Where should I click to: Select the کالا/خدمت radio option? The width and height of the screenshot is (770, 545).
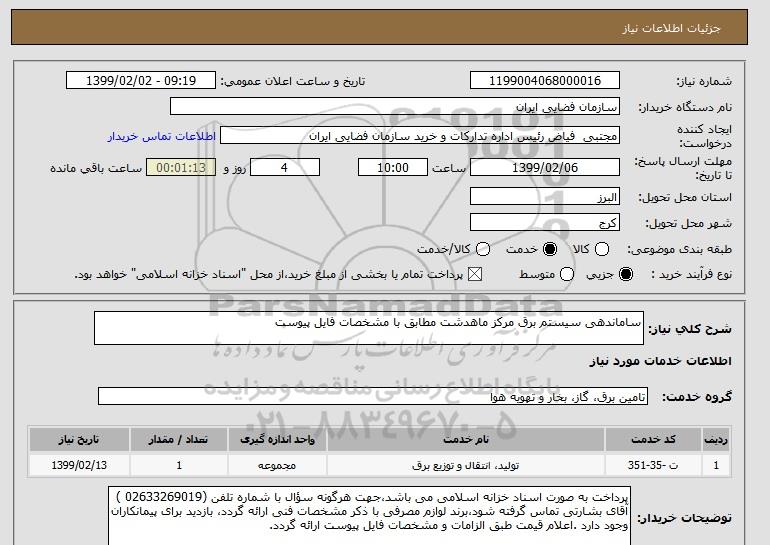pos(483,249)
